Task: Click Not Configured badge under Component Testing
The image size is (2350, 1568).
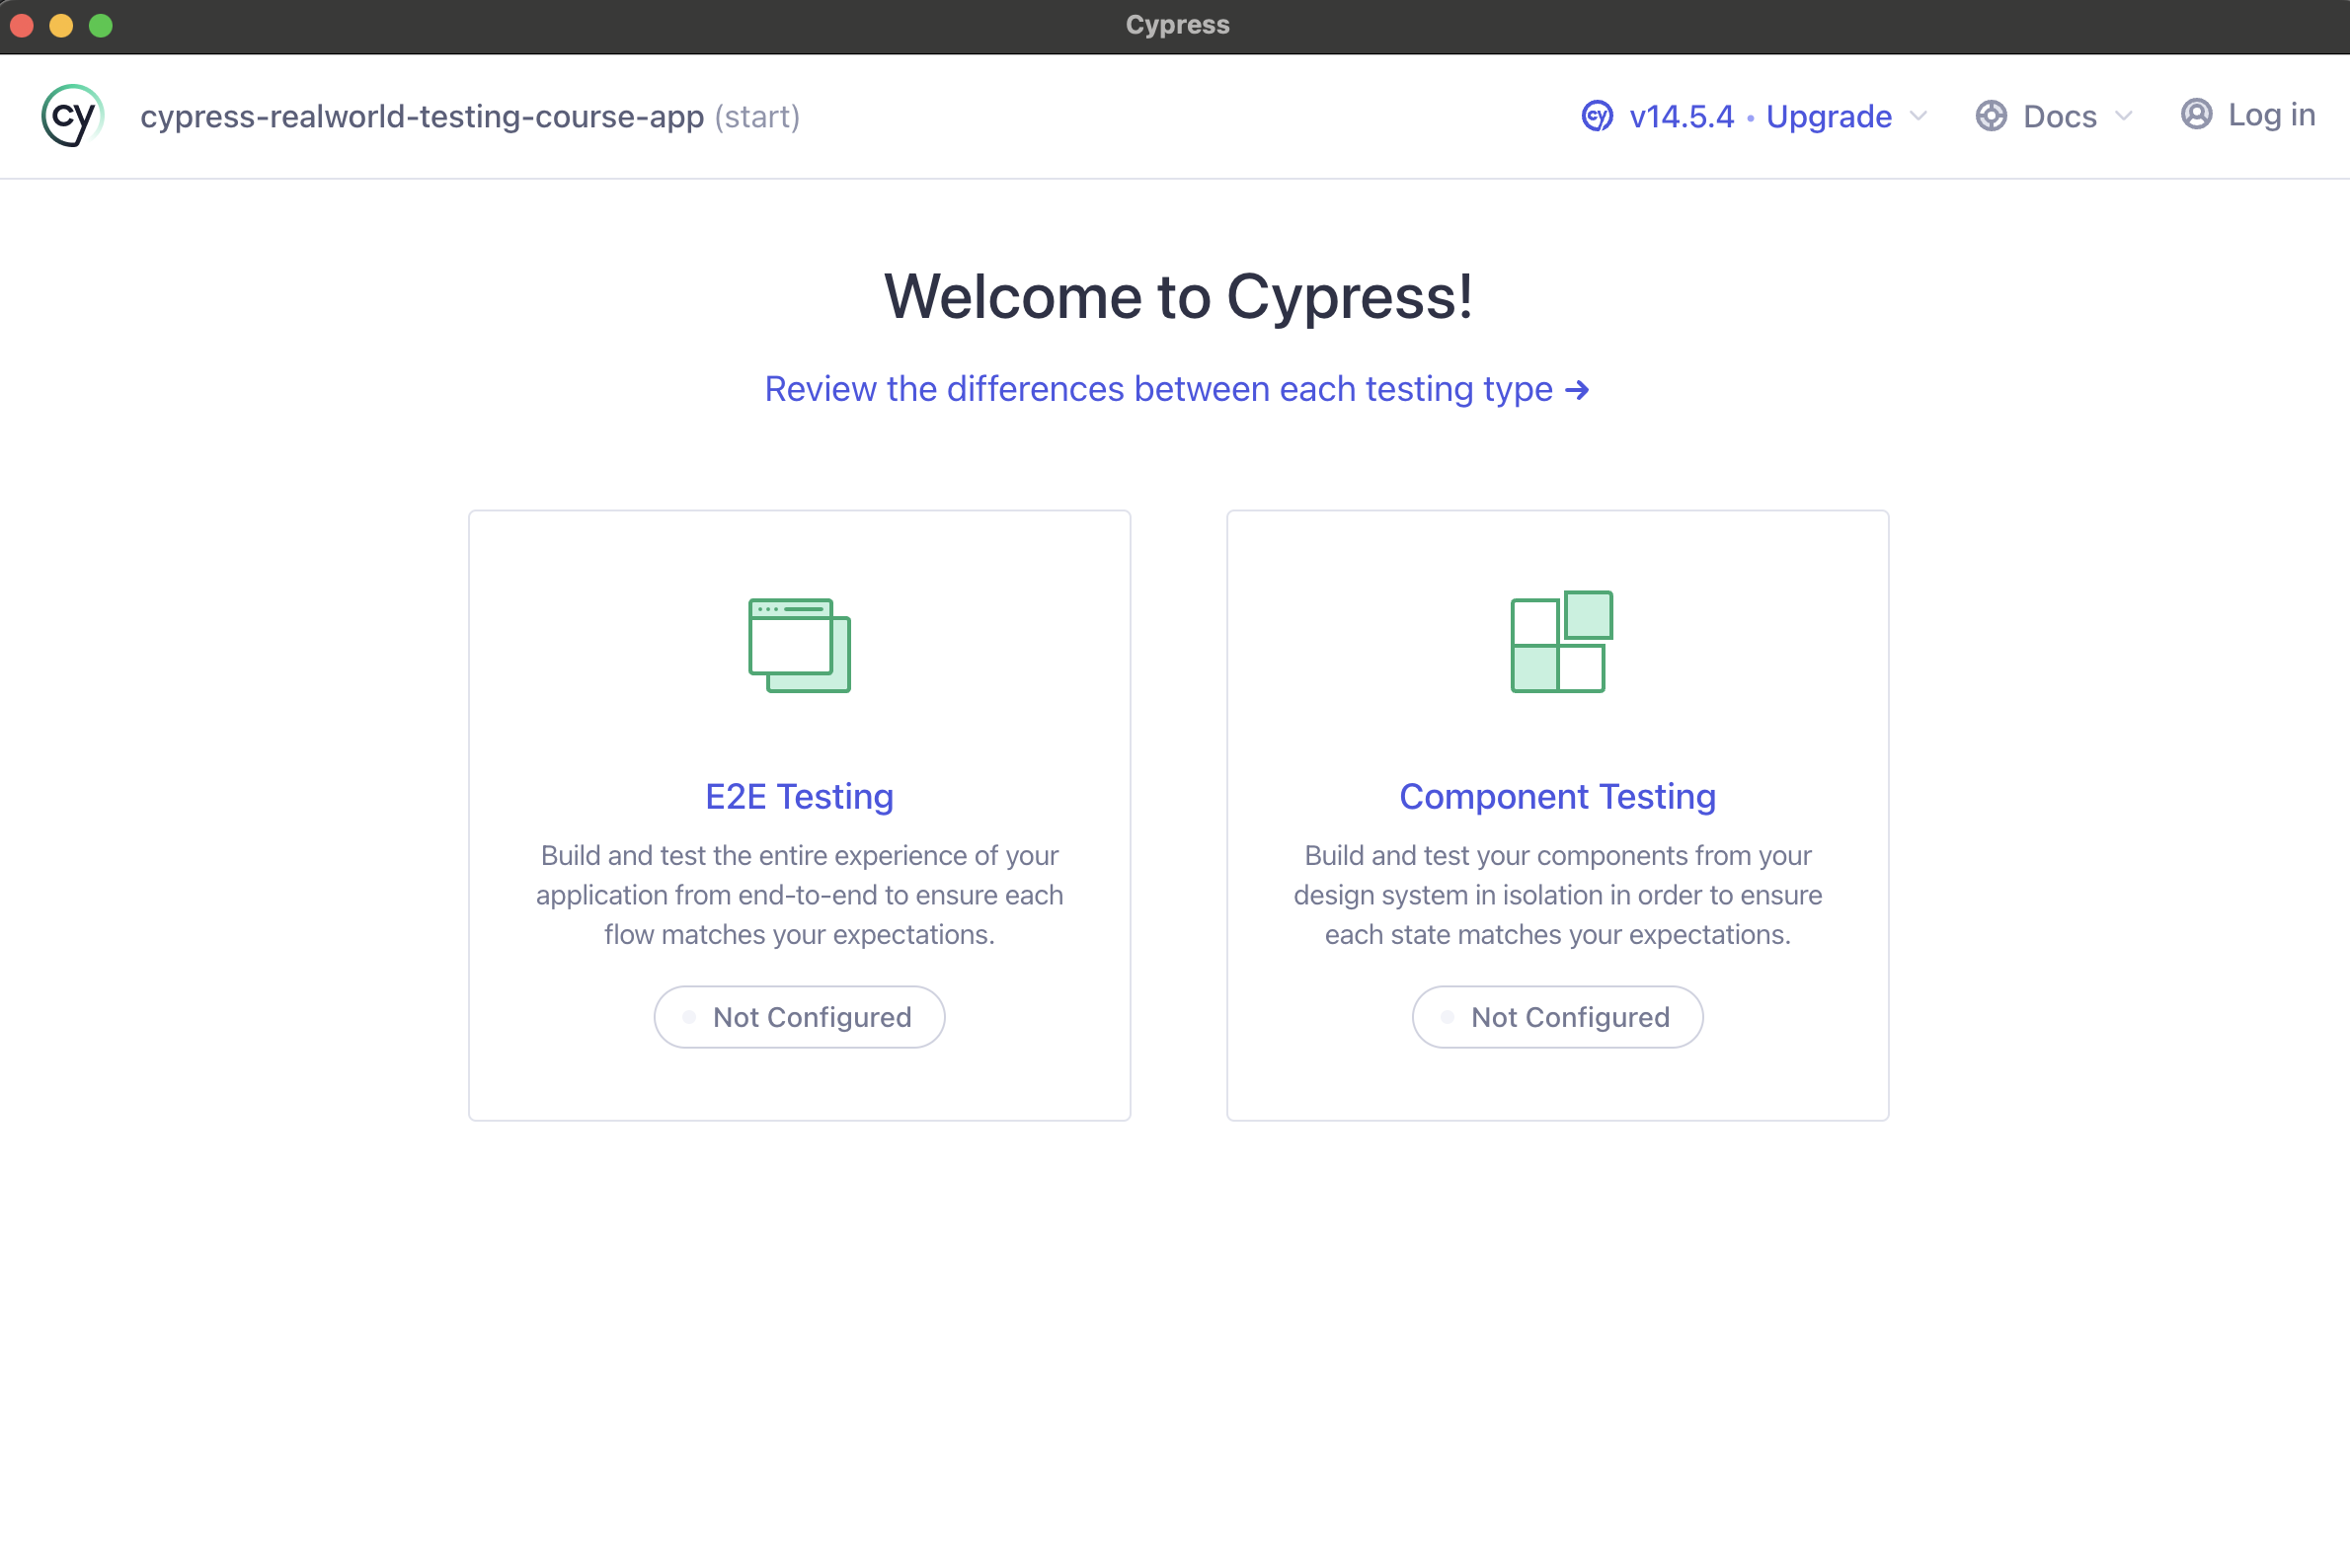Action: [1557, 1017]
